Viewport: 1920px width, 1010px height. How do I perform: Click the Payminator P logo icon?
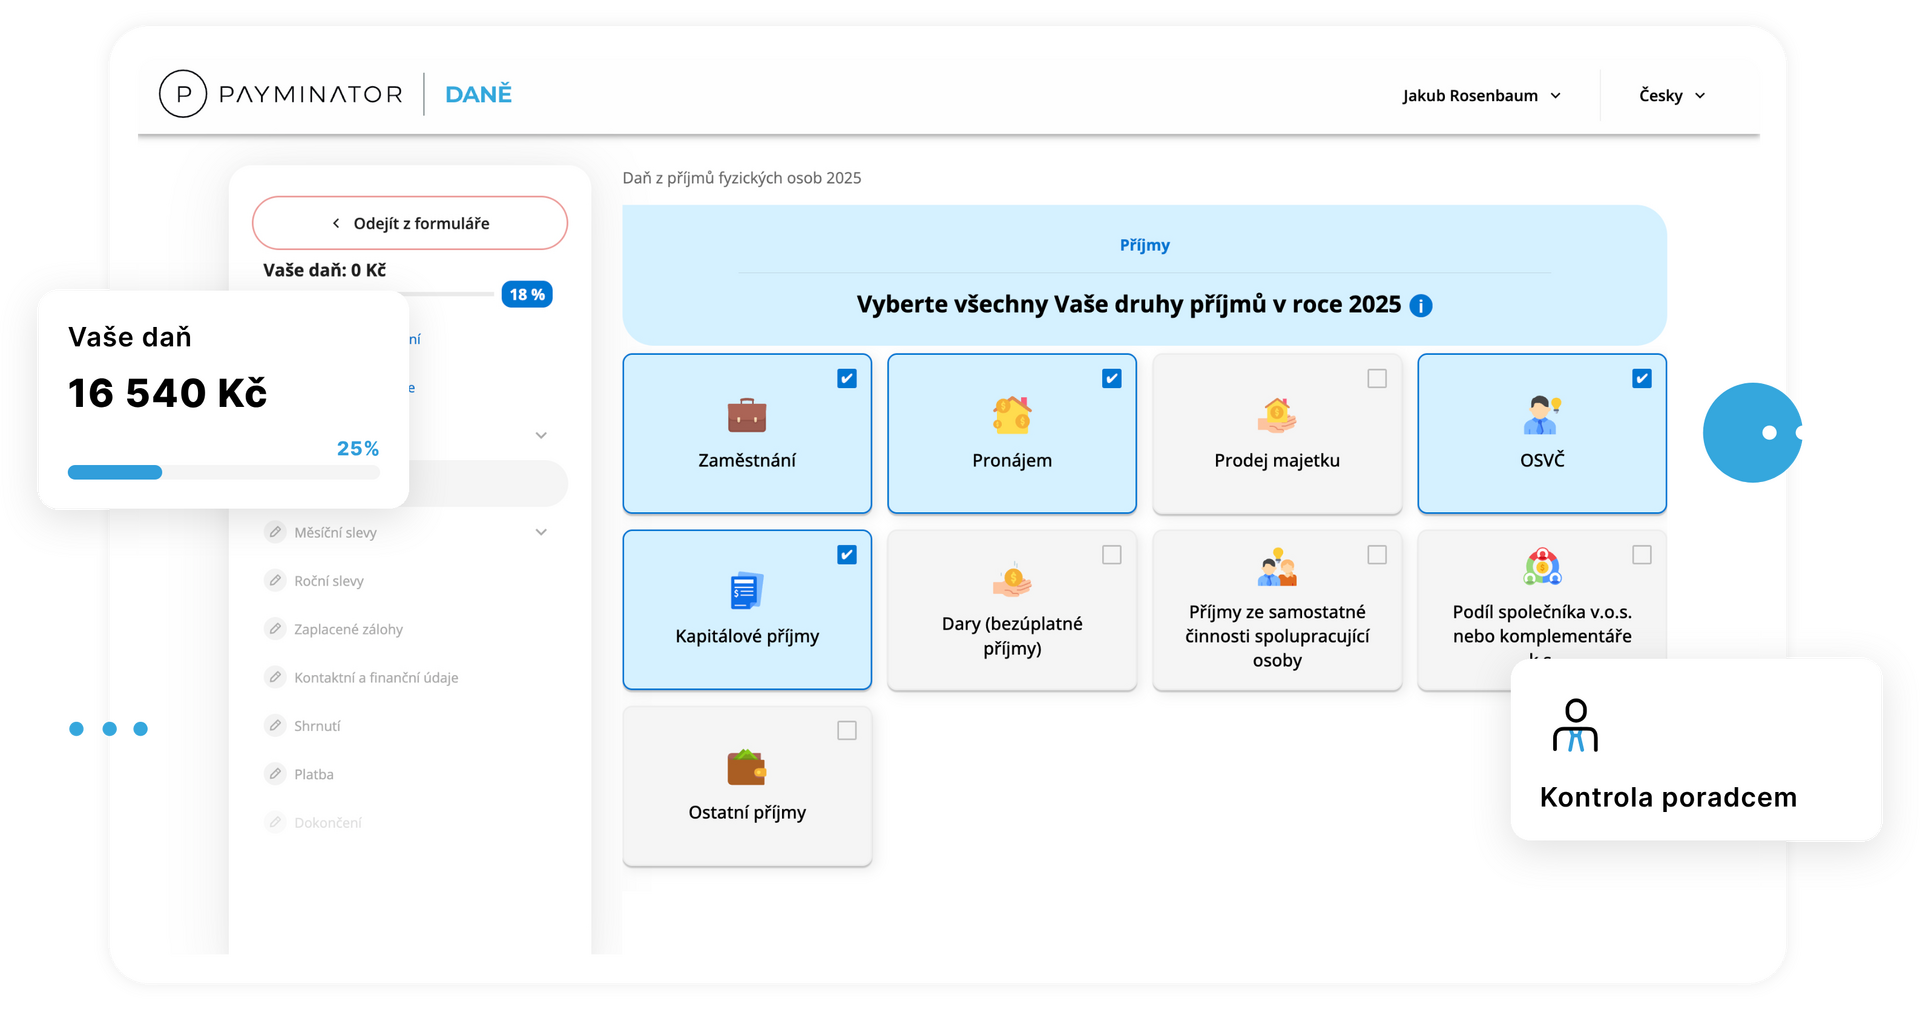click(183, 94)
